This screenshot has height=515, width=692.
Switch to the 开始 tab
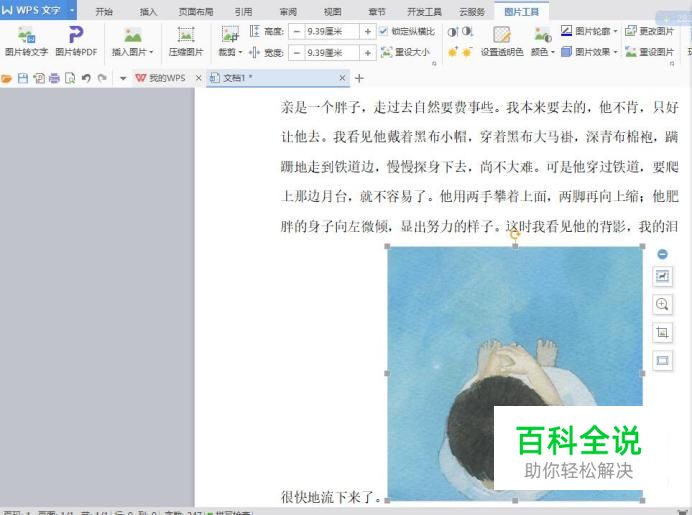[104, 11]
